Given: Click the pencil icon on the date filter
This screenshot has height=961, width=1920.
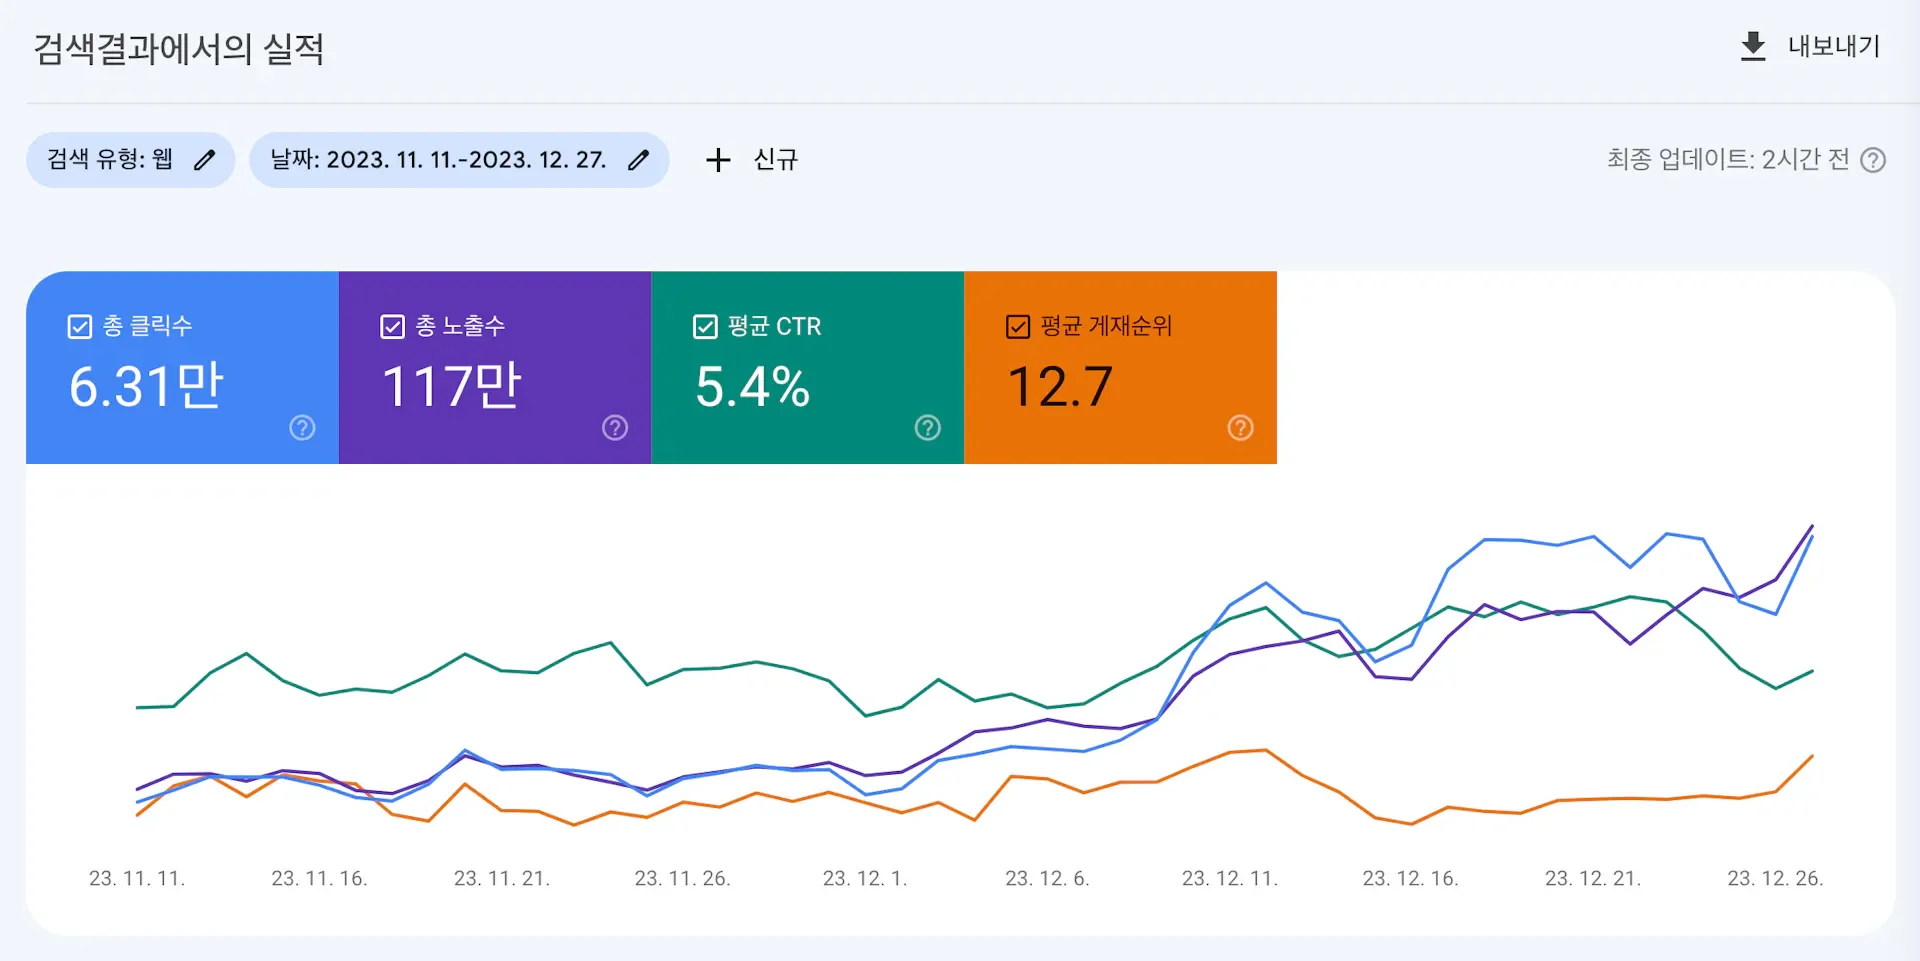Looking at the screenshot, I should tap(639, 159).
